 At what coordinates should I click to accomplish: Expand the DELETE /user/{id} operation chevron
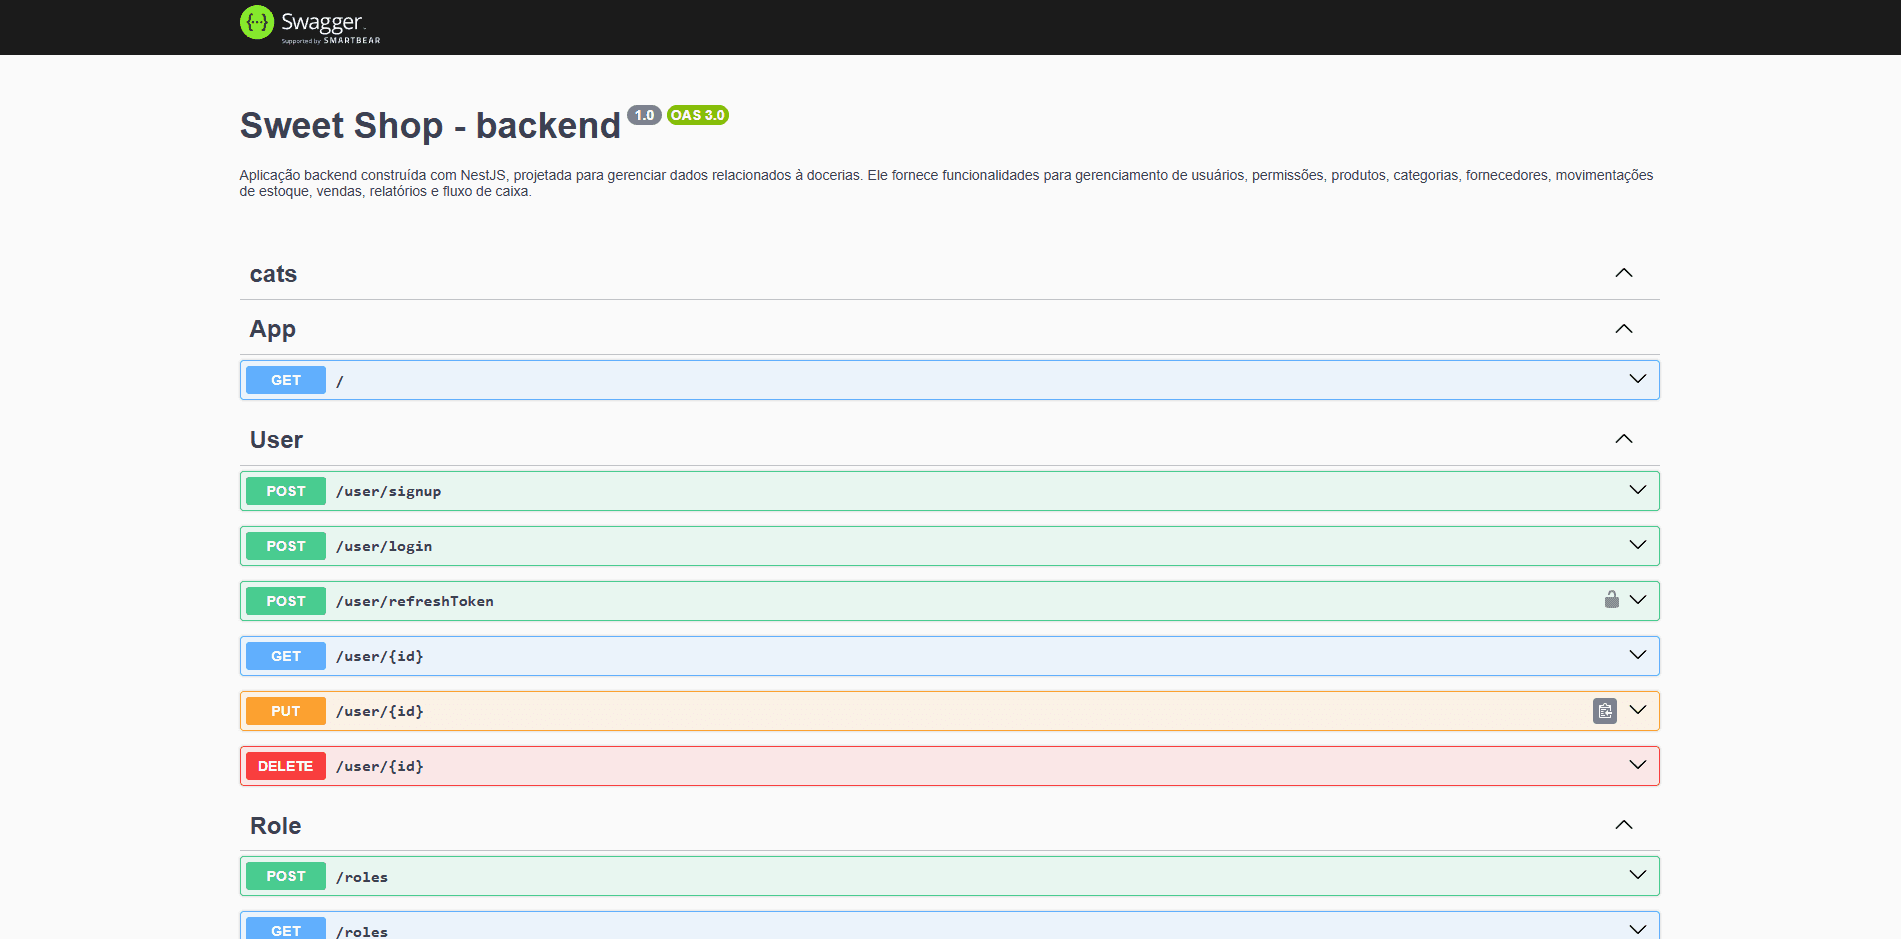pos(1637,765)
